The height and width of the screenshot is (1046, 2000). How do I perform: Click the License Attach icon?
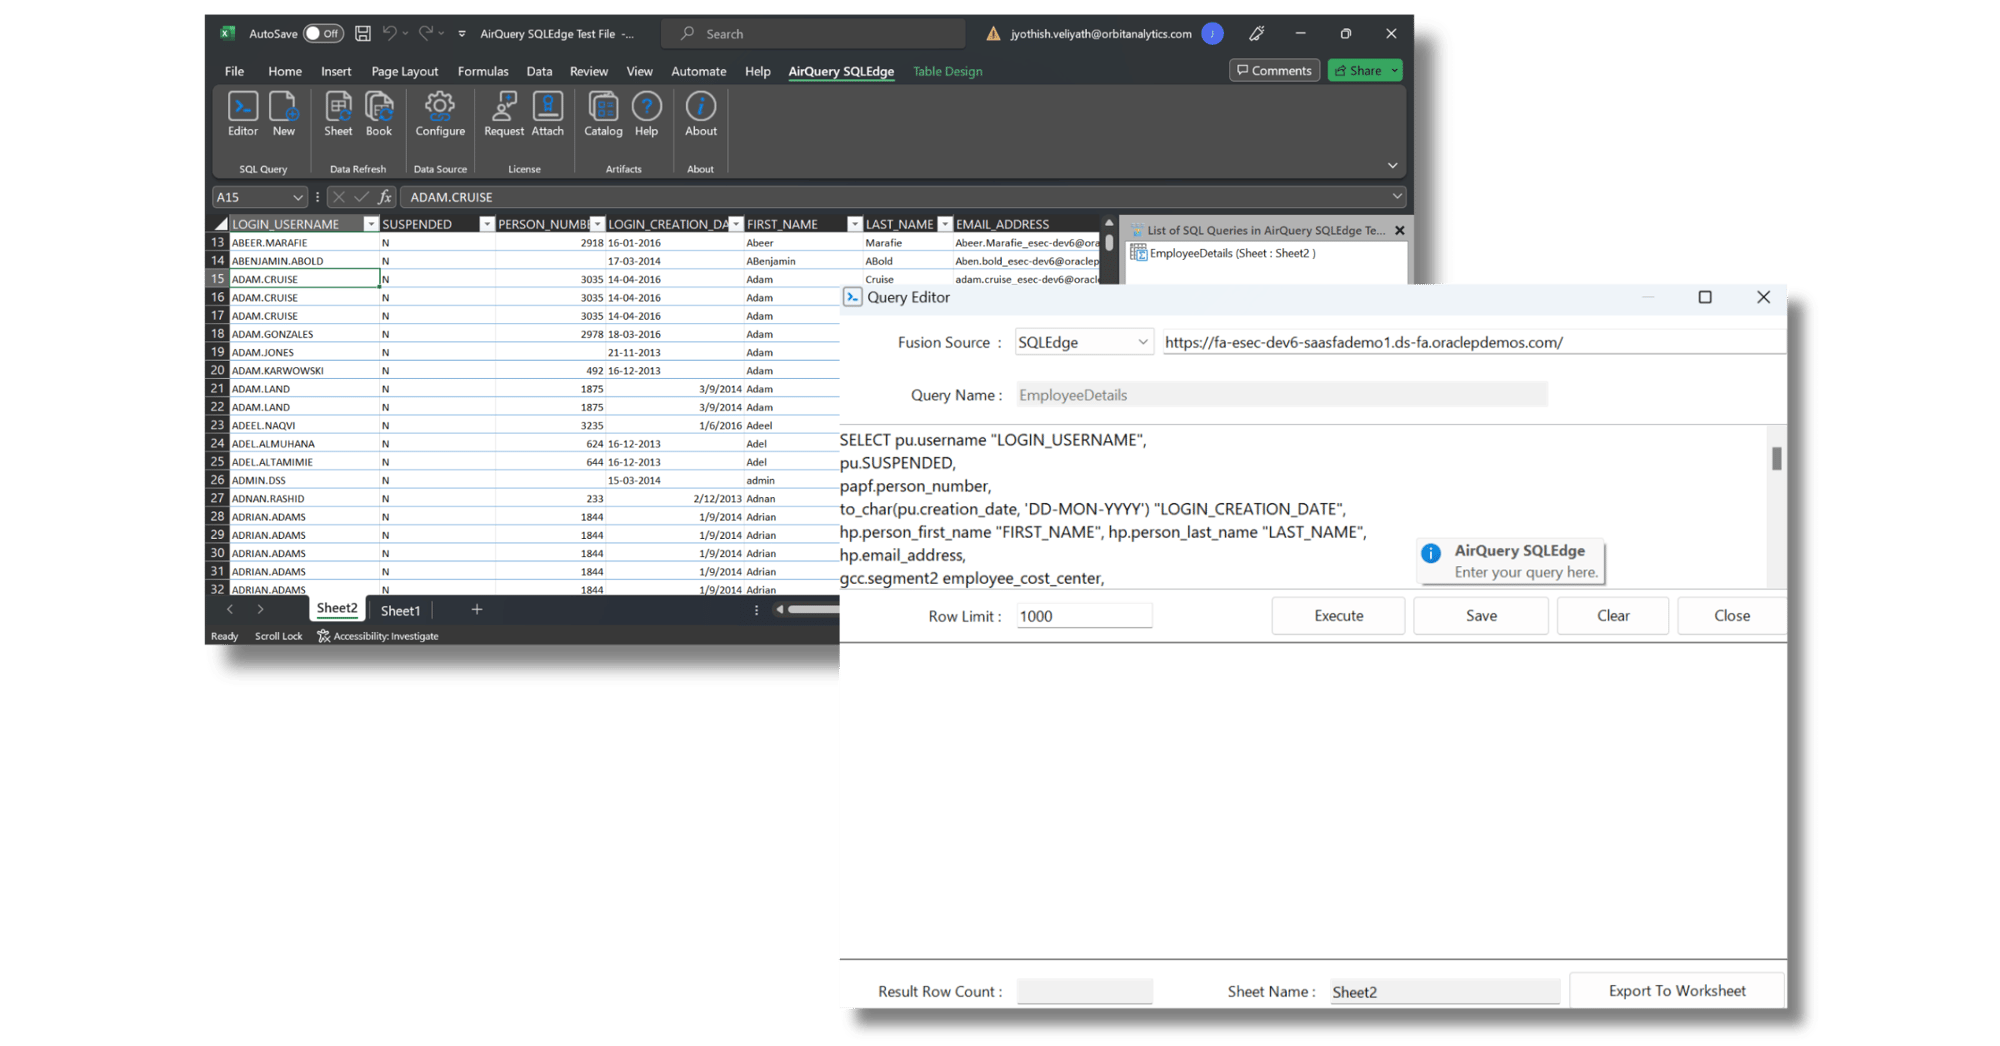click(x=547, y=114)
